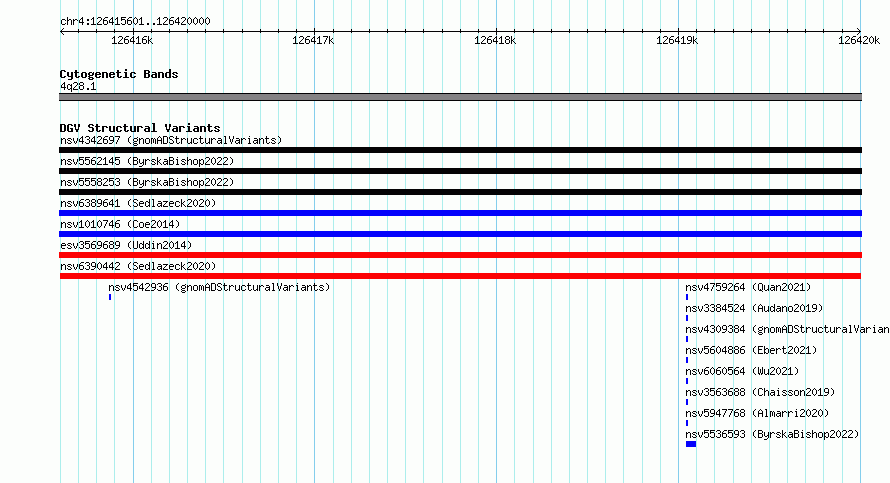Open nsv5536593 (ByrskaBishop2022) variant label

pyautogui.click(x=772, y=434)
